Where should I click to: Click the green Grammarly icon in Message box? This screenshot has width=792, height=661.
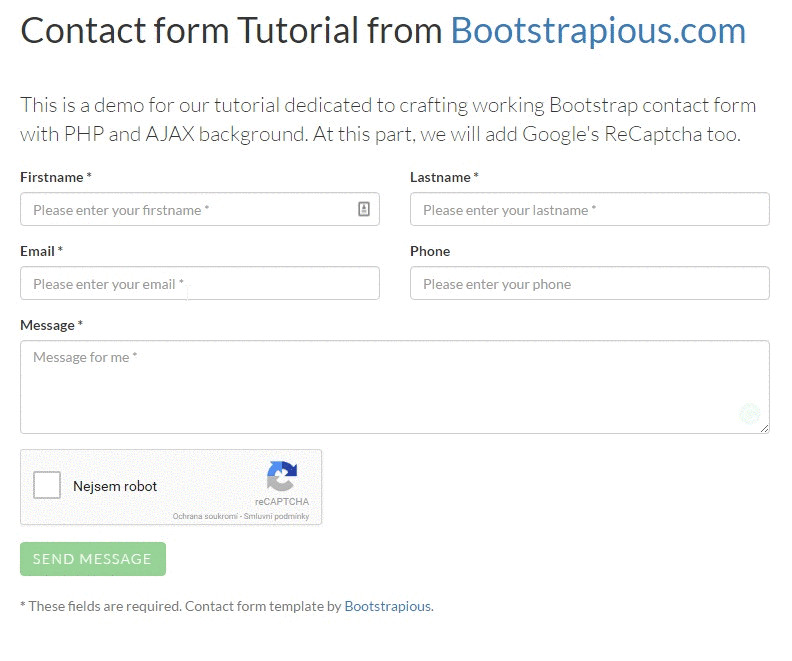click(749, 413)
